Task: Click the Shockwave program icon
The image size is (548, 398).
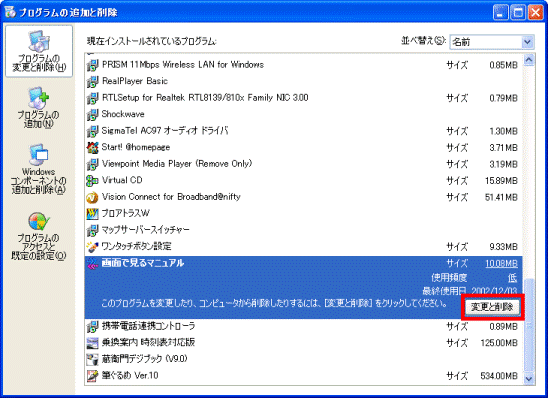Action: point(93,114)
